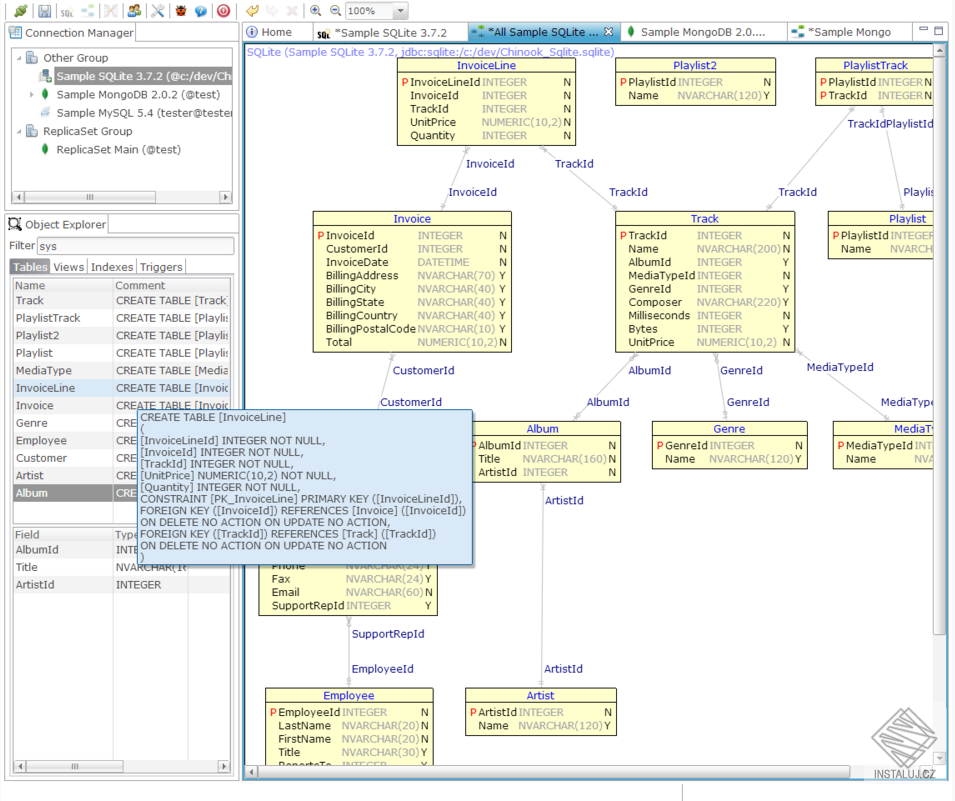Click the red power exit icon
955x801 pixels.
pyautogui.click(x=224, y=10)
